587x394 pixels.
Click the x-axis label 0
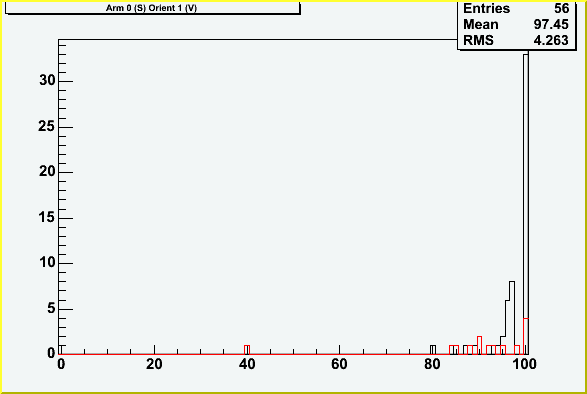(61, 364)
